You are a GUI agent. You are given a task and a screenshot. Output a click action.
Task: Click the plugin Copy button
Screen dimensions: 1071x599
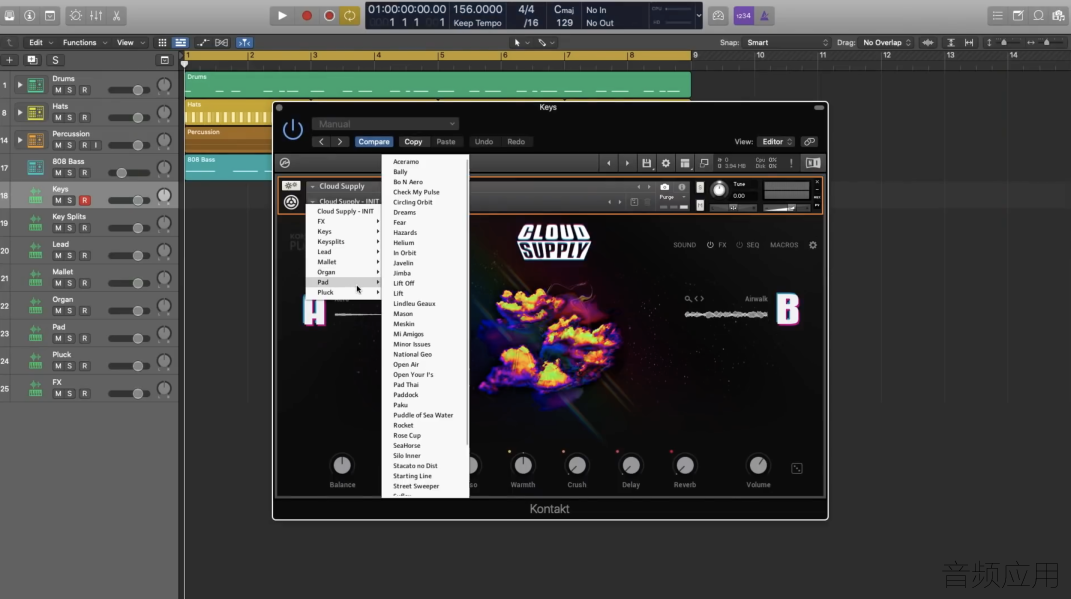413,141
